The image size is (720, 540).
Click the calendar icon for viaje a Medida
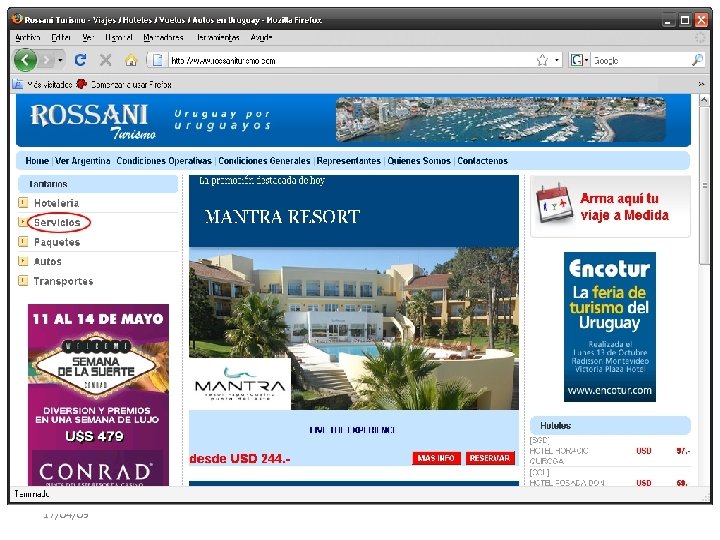click(555, 203)
